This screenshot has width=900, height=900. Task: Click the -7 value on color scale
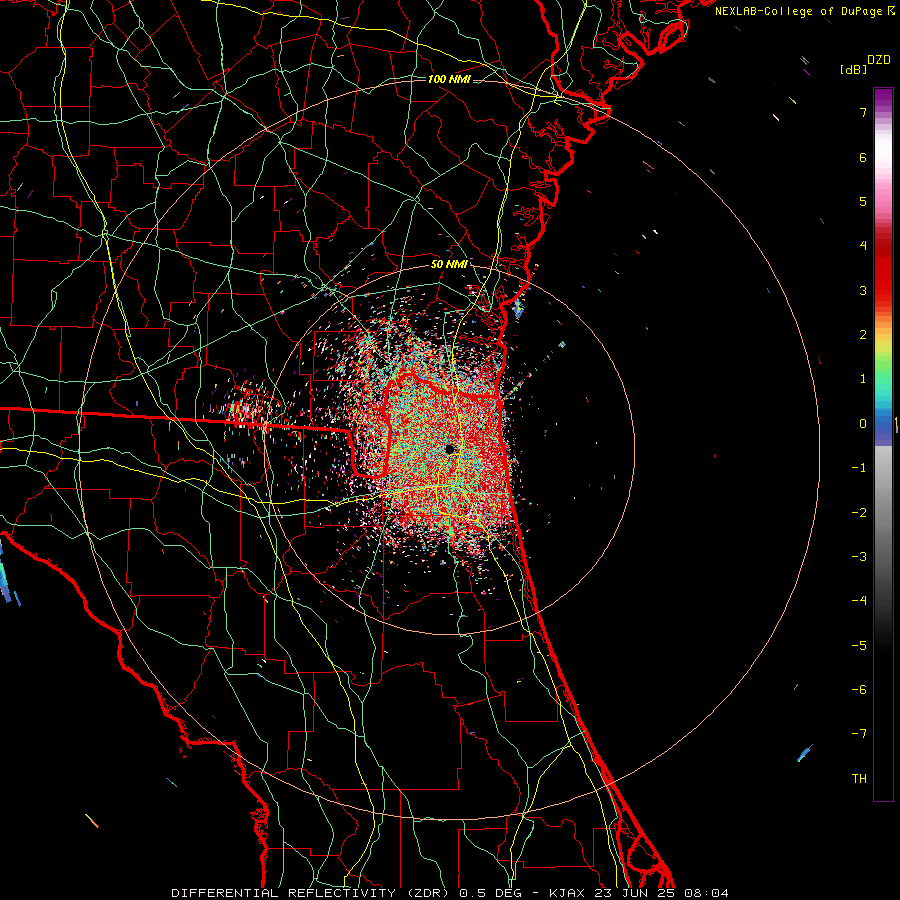[x=859, y=734]
